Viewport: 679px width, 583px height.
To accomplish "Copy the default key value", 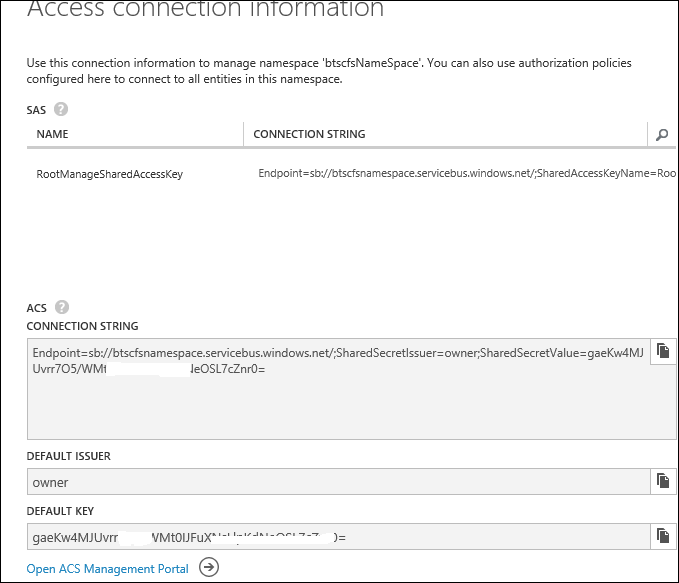I will pos(663,536).
